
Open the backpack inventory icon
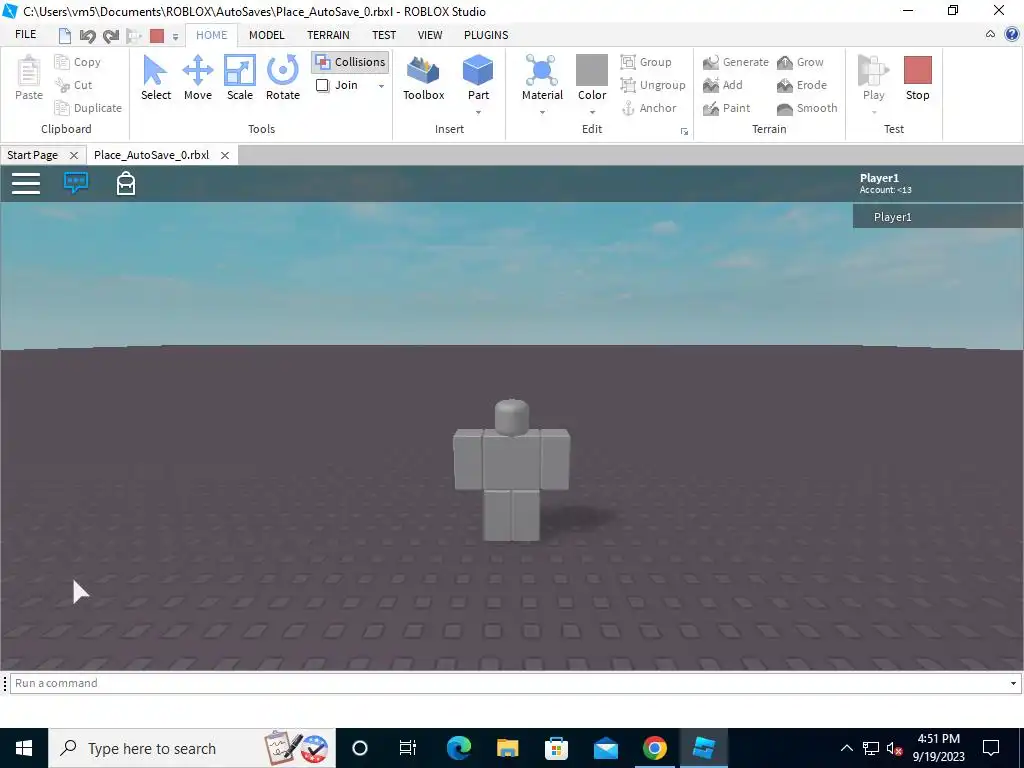pos(125,184)
